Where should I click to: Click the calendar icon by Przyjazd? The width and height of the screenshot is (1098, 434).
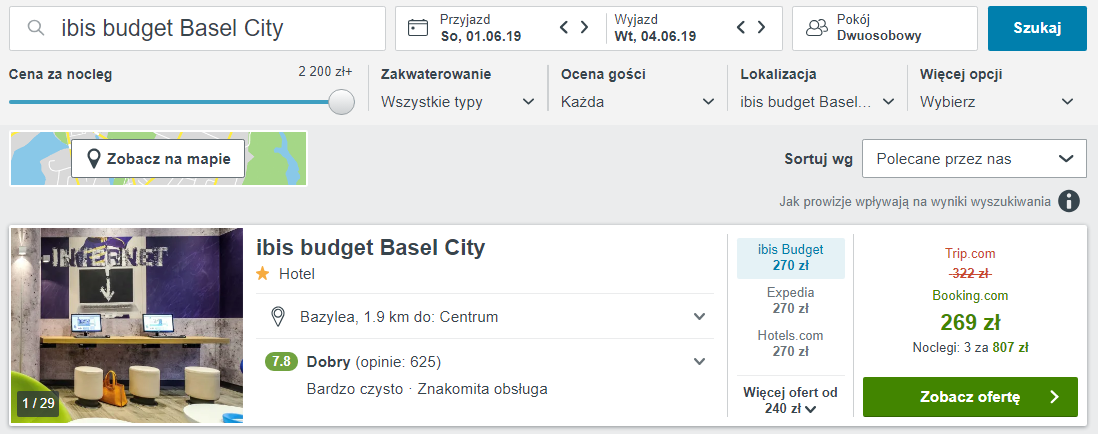(x=418, y=28)
